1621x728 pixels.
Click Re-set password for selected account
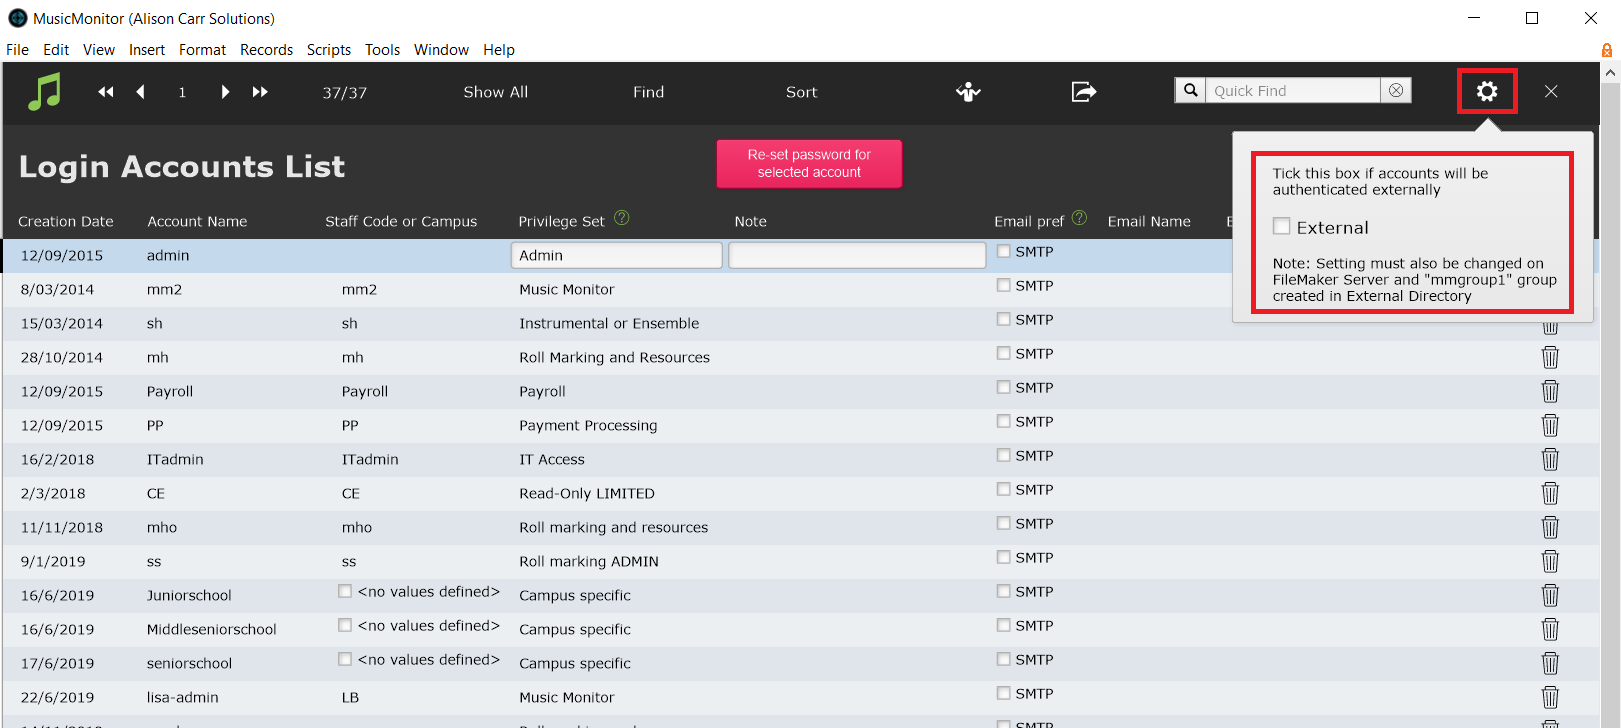(809, 163)
